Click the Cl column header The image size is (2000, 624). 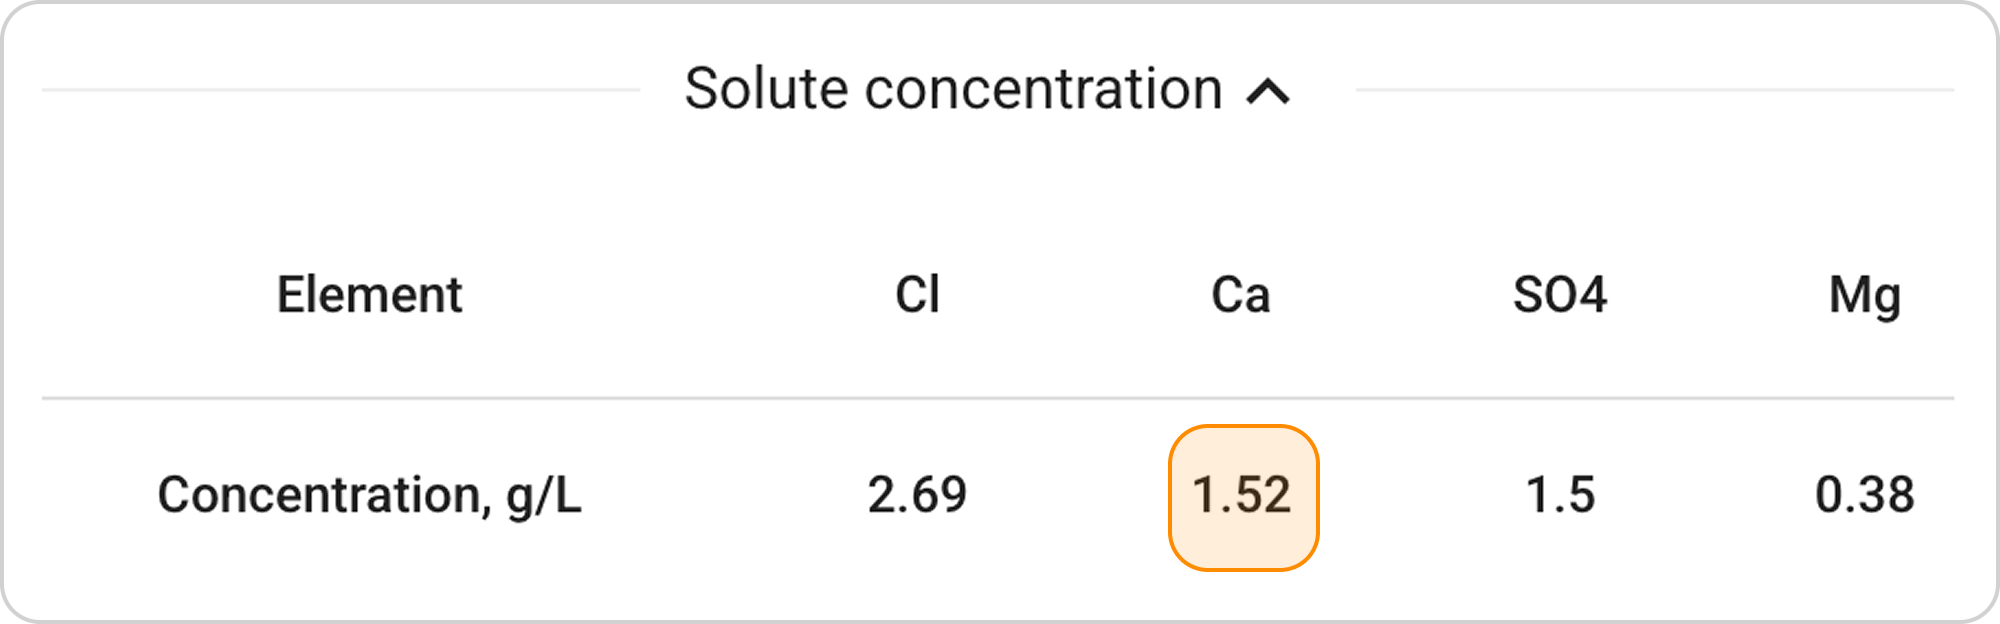(917, 295)
